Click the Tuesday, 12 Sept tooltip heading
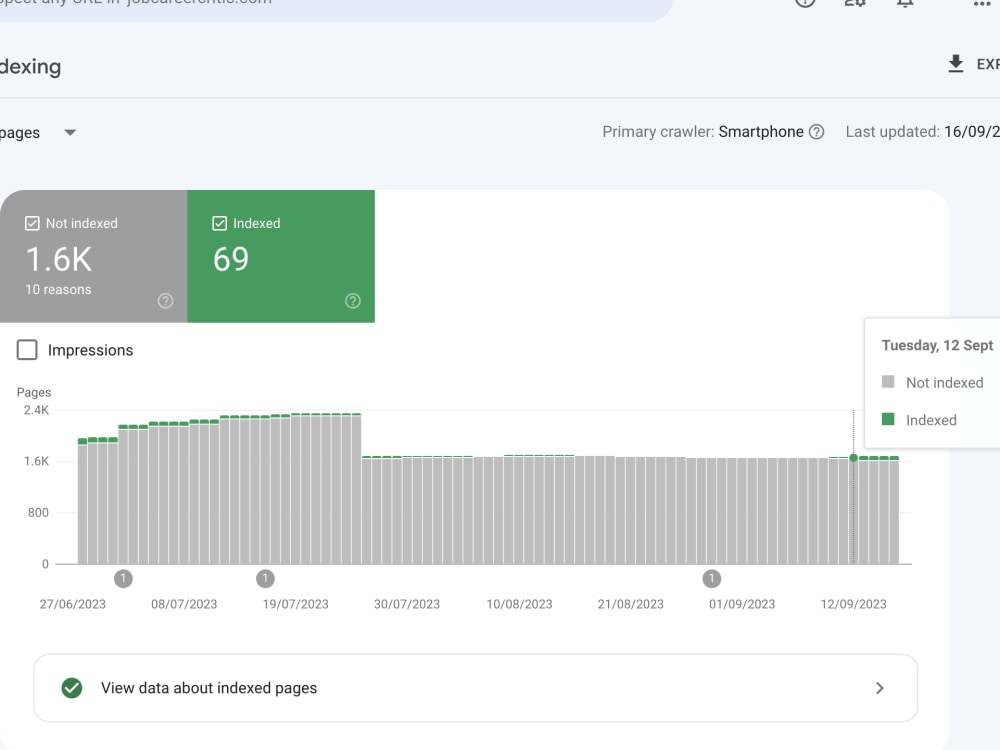Viewport: 1000px width, 750px height. [937, 346]
